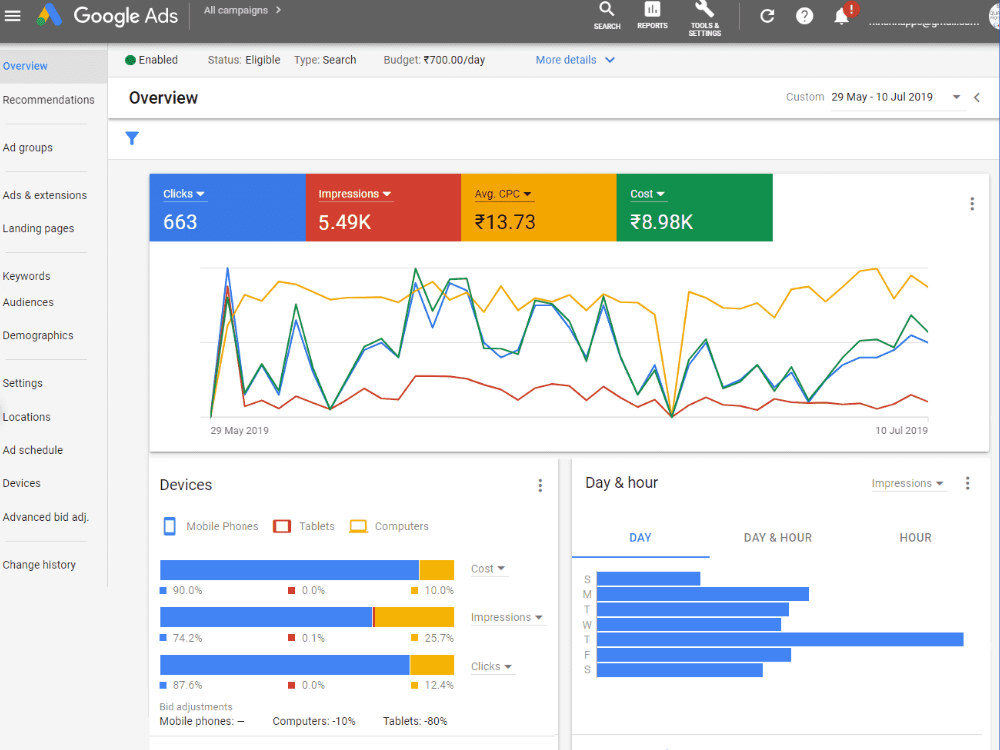Click the Thursday impressions bar
This screenshot has height=750, width=1000.
(x=780, y=640)
